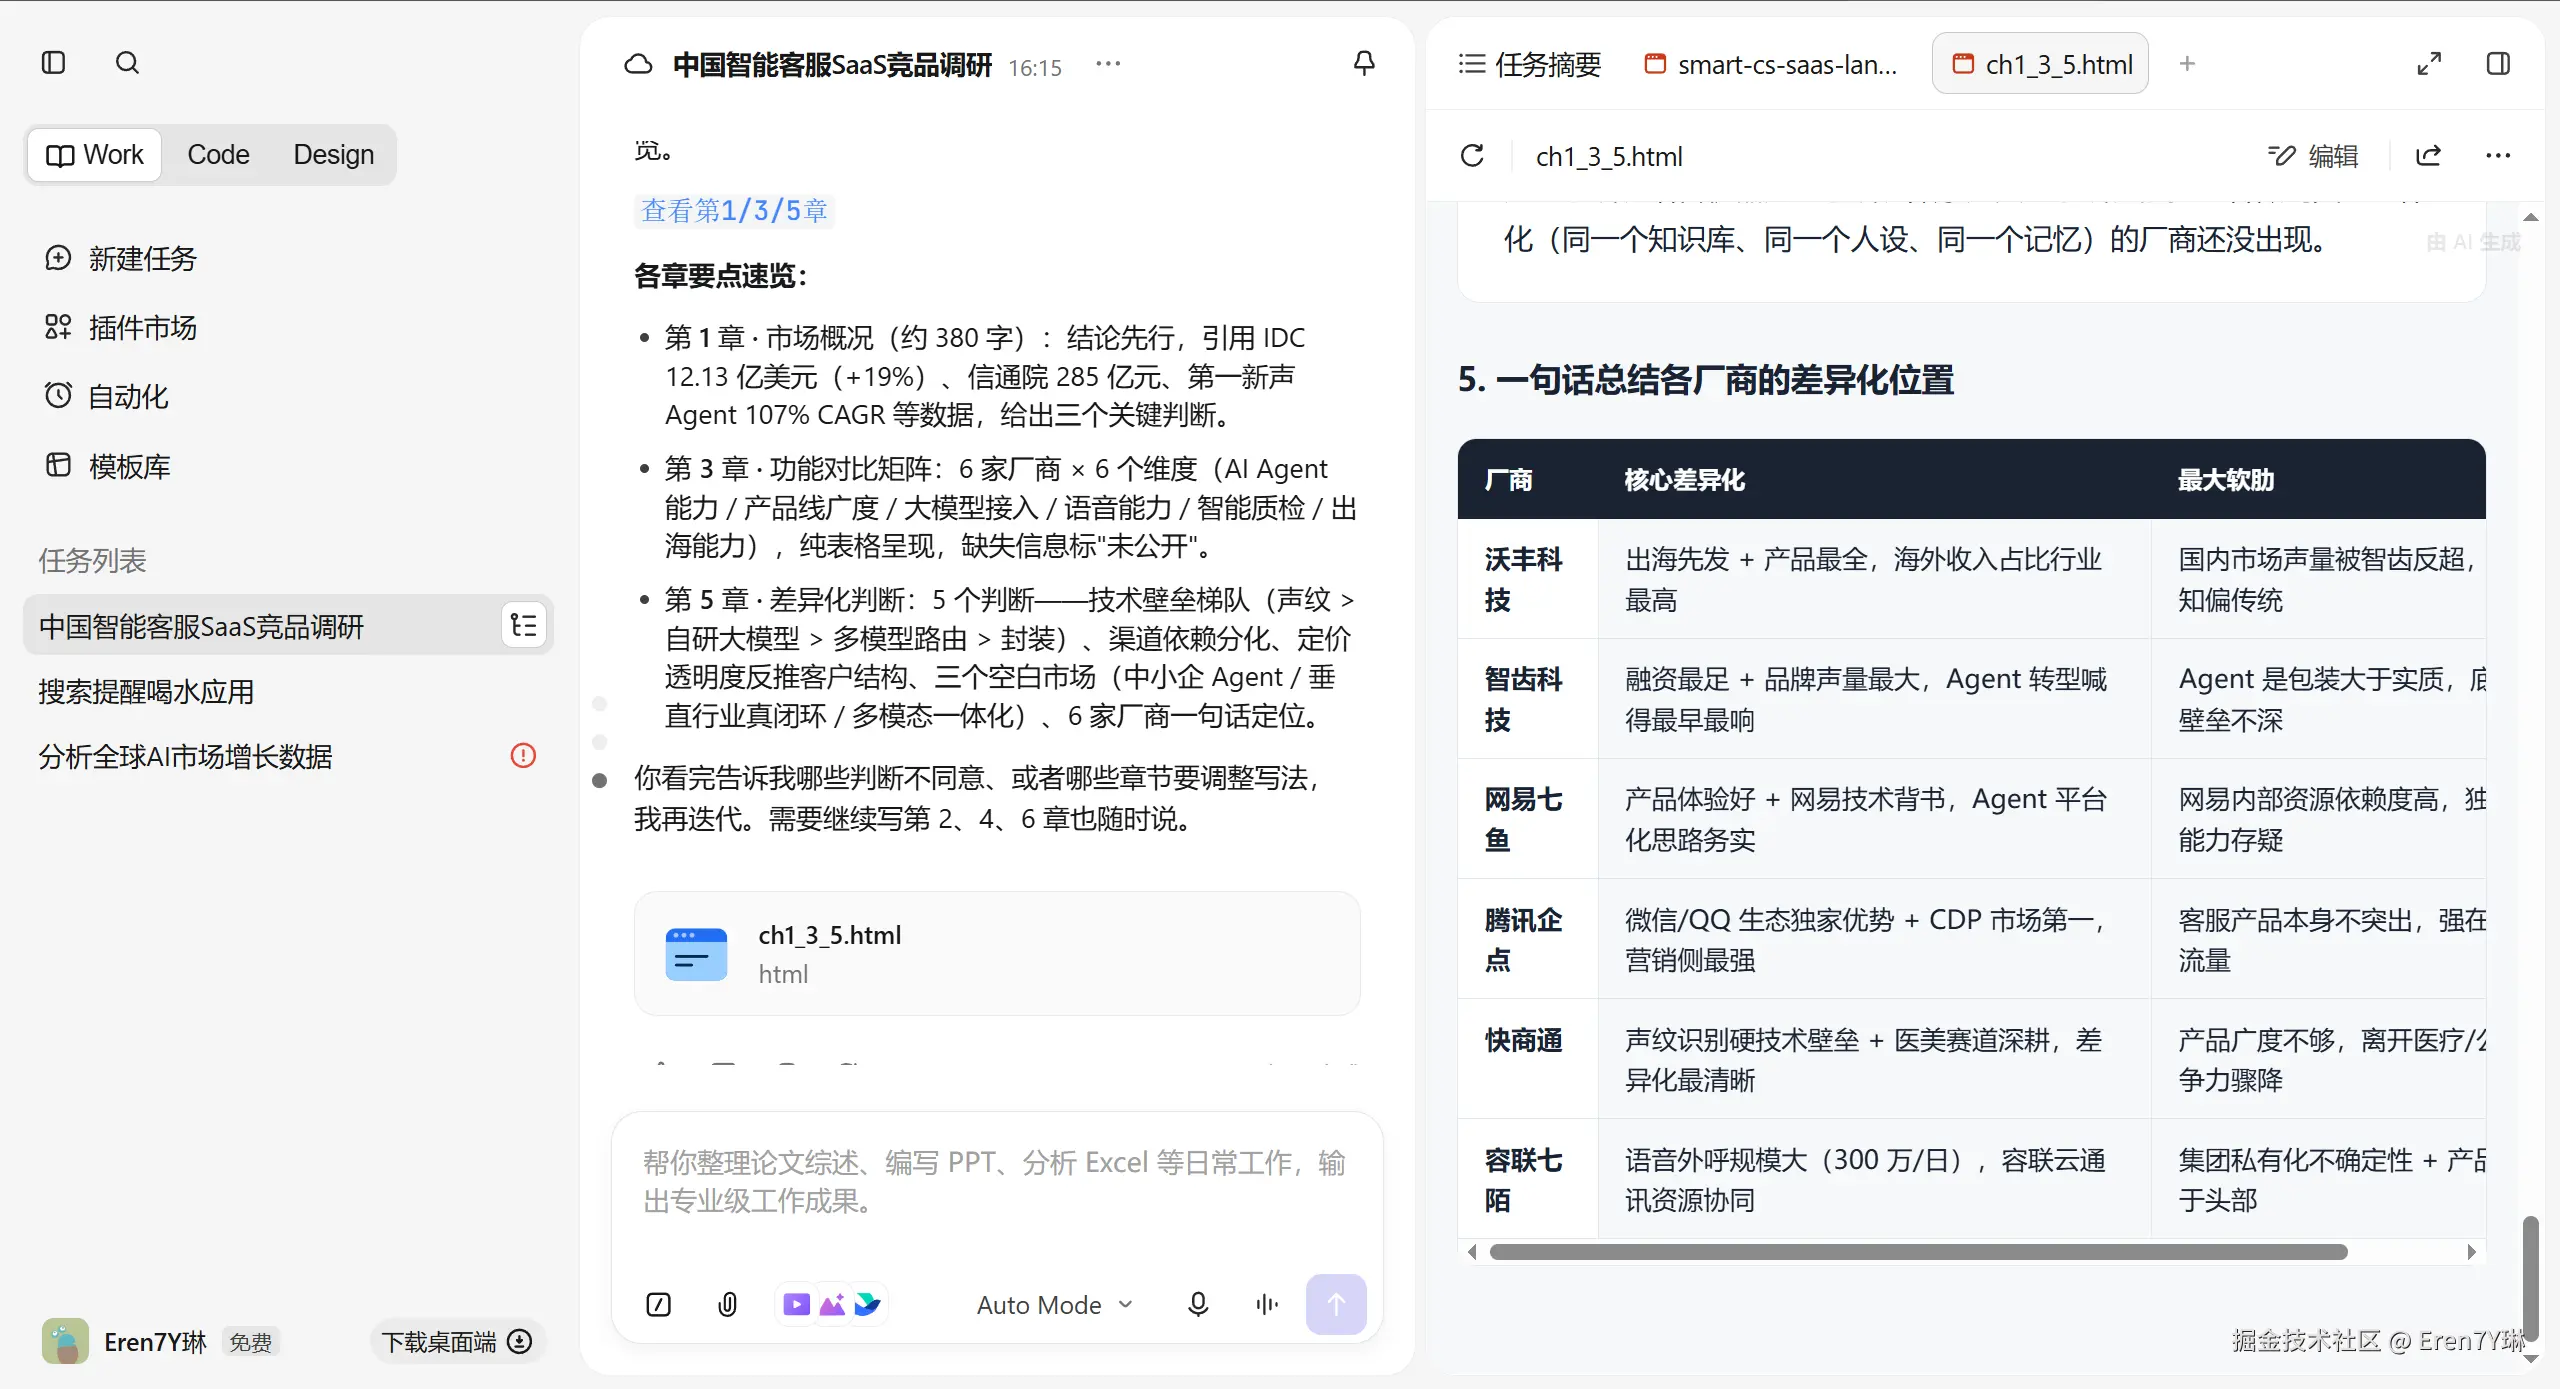Open the 查看第1/3/5章 link
2560x1389 pixels.
point(734,210)
